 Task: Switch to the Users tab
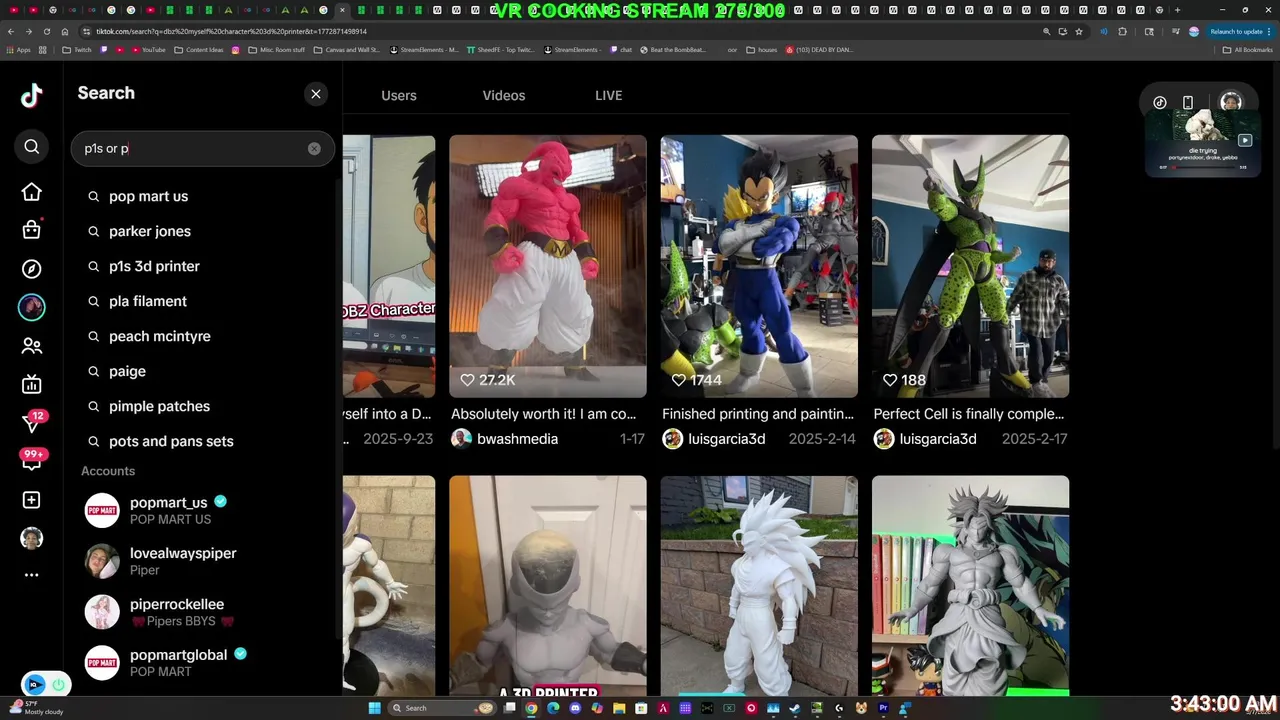[399, 95]
